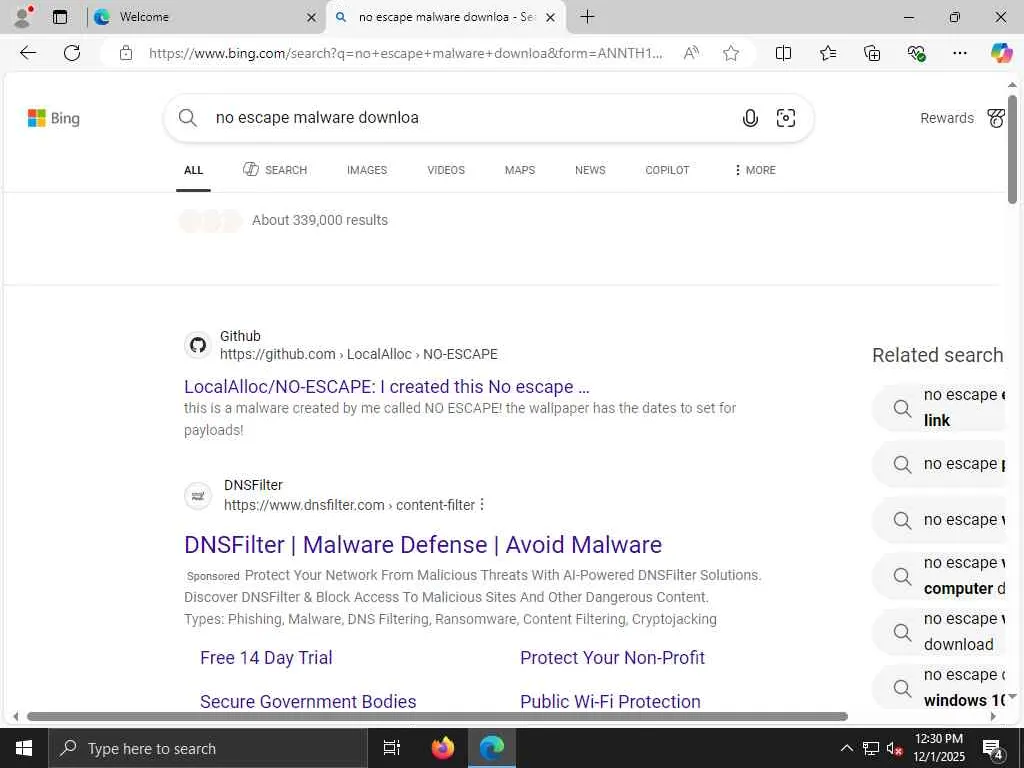Open split screen icon

783,53
